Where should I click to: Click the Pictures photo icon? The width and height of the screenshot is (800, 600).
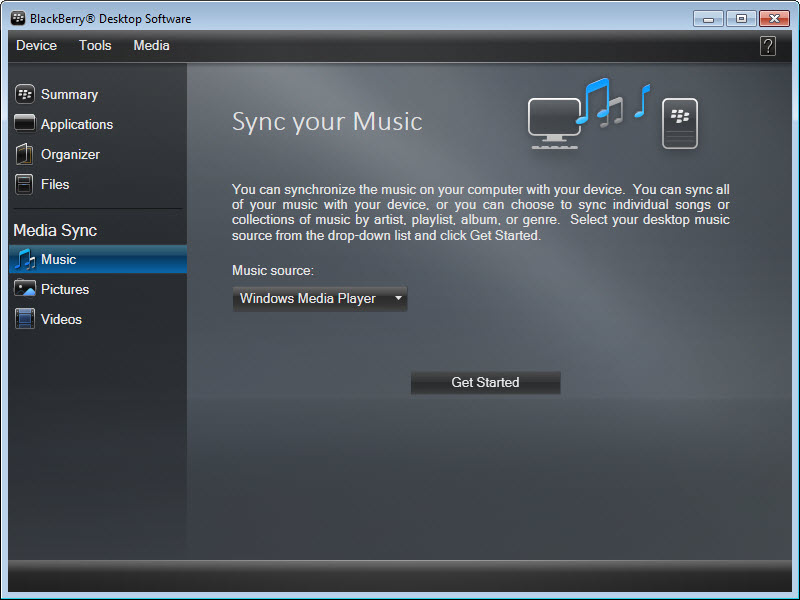(24, 289)
